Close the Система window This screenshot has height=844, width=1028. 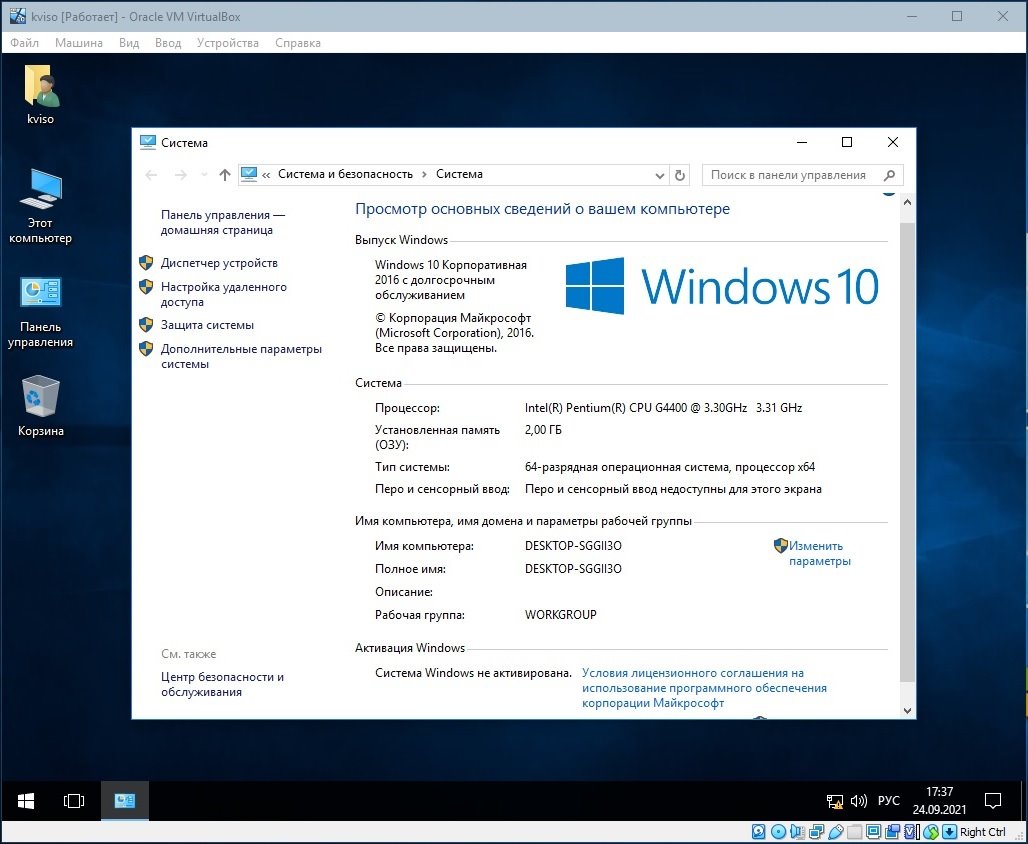point(892,142)
